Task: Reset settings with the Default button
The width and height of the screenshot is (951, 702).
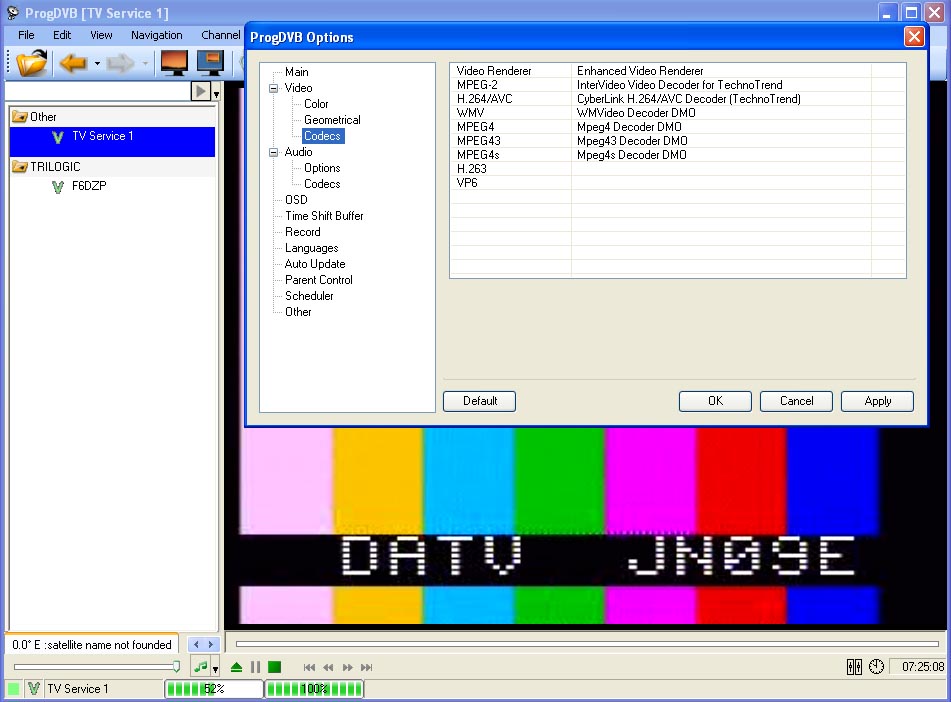Action: (x=480, y=401)
